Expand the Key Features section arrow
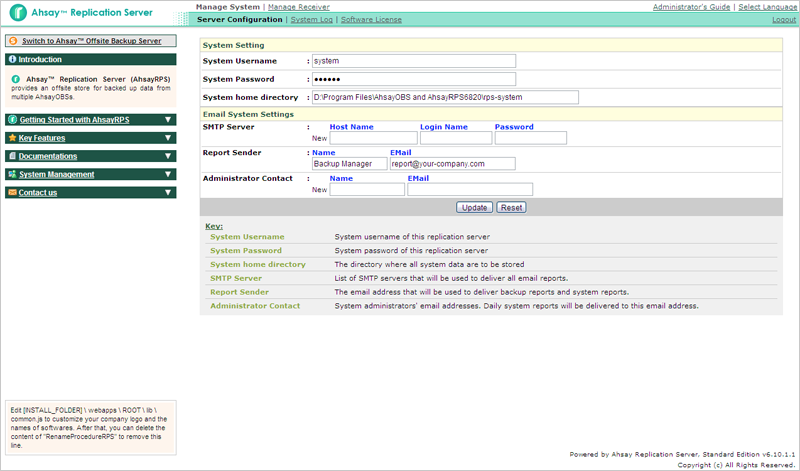This screenshot has height=471, width=800. 168,138
